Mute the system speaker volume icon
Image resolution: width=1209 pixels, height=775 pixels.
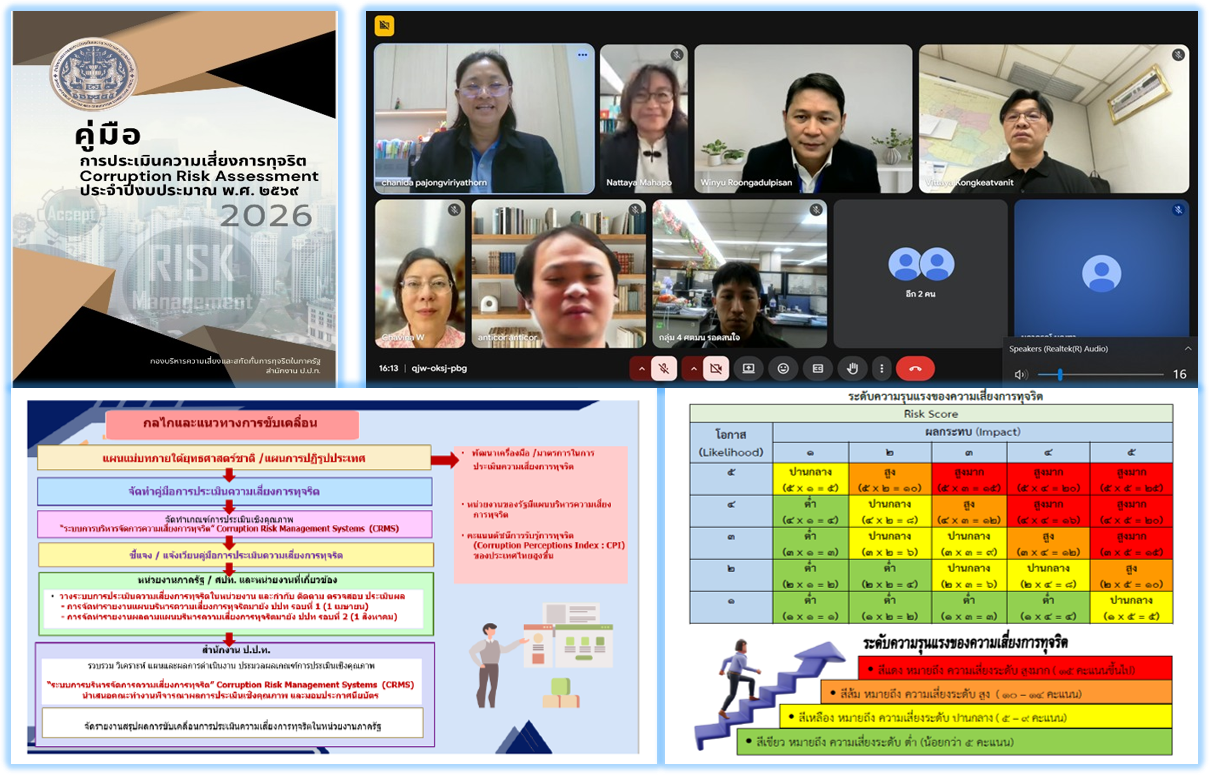click(x=1021, y=375)
